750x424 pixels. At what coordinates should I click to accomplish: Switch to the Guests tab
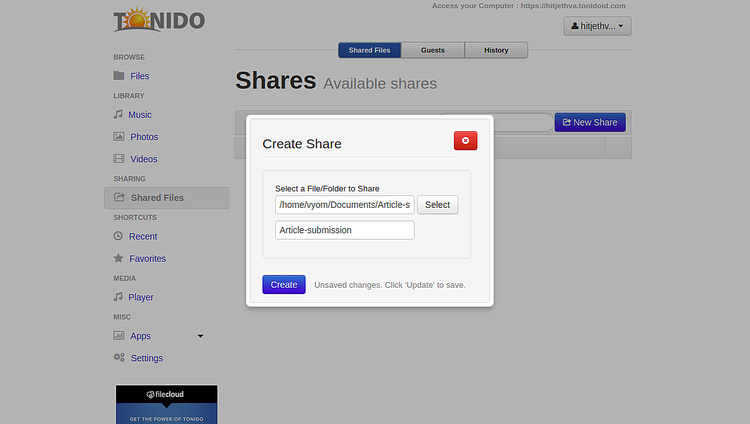click(x=433, y=50)
